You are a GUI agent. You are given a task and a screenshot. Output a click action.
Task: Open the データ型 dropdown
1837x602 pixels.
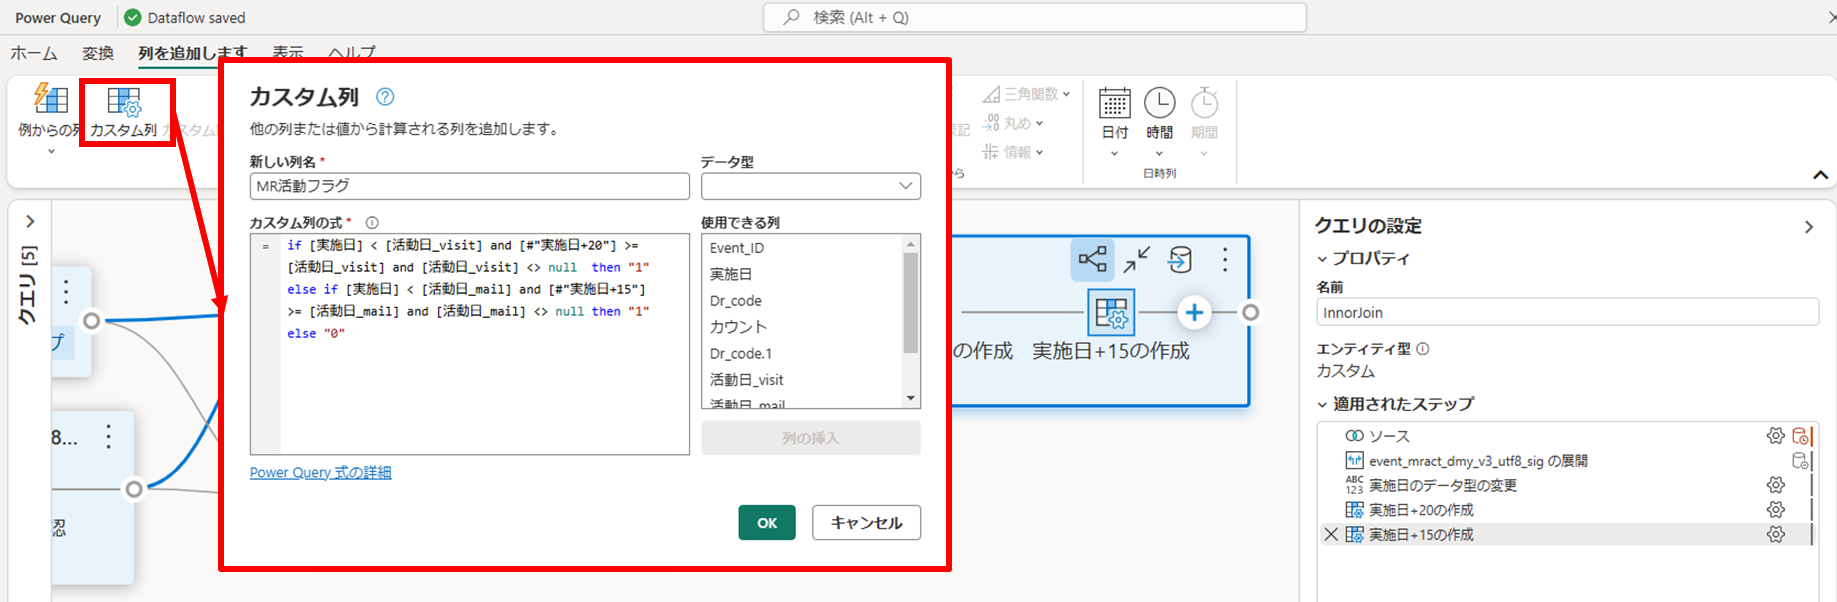point(811,186)
